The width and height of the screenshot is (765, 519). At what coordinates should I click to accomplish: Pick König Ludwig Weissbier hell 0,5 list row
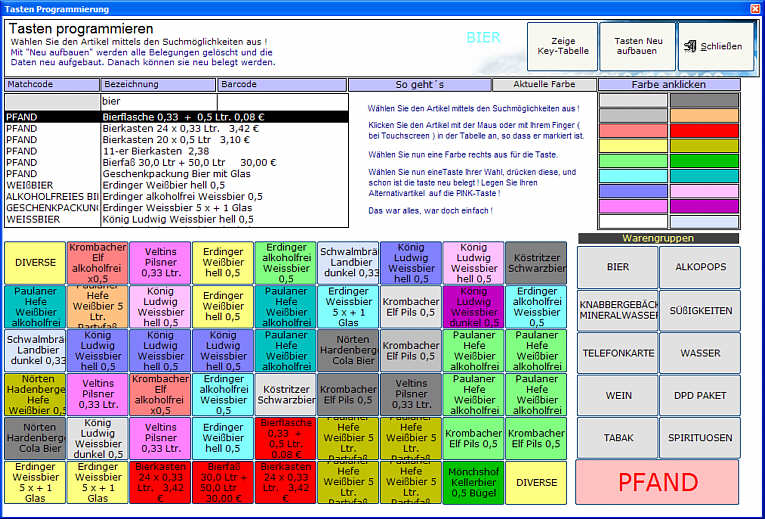177,220
